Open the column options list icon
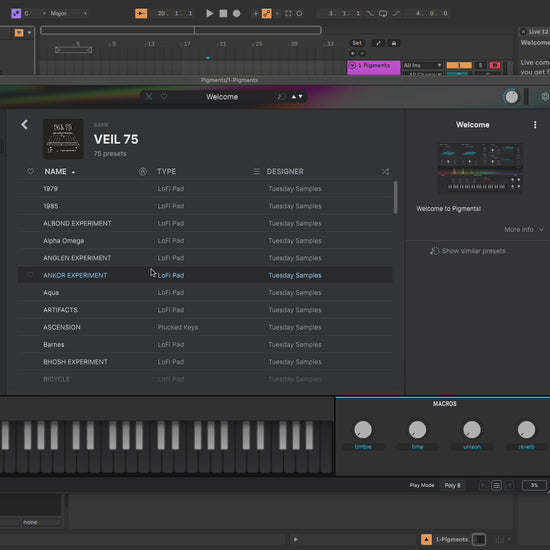Viewport: 550px width, 550px height. click(x=256, y=172)
